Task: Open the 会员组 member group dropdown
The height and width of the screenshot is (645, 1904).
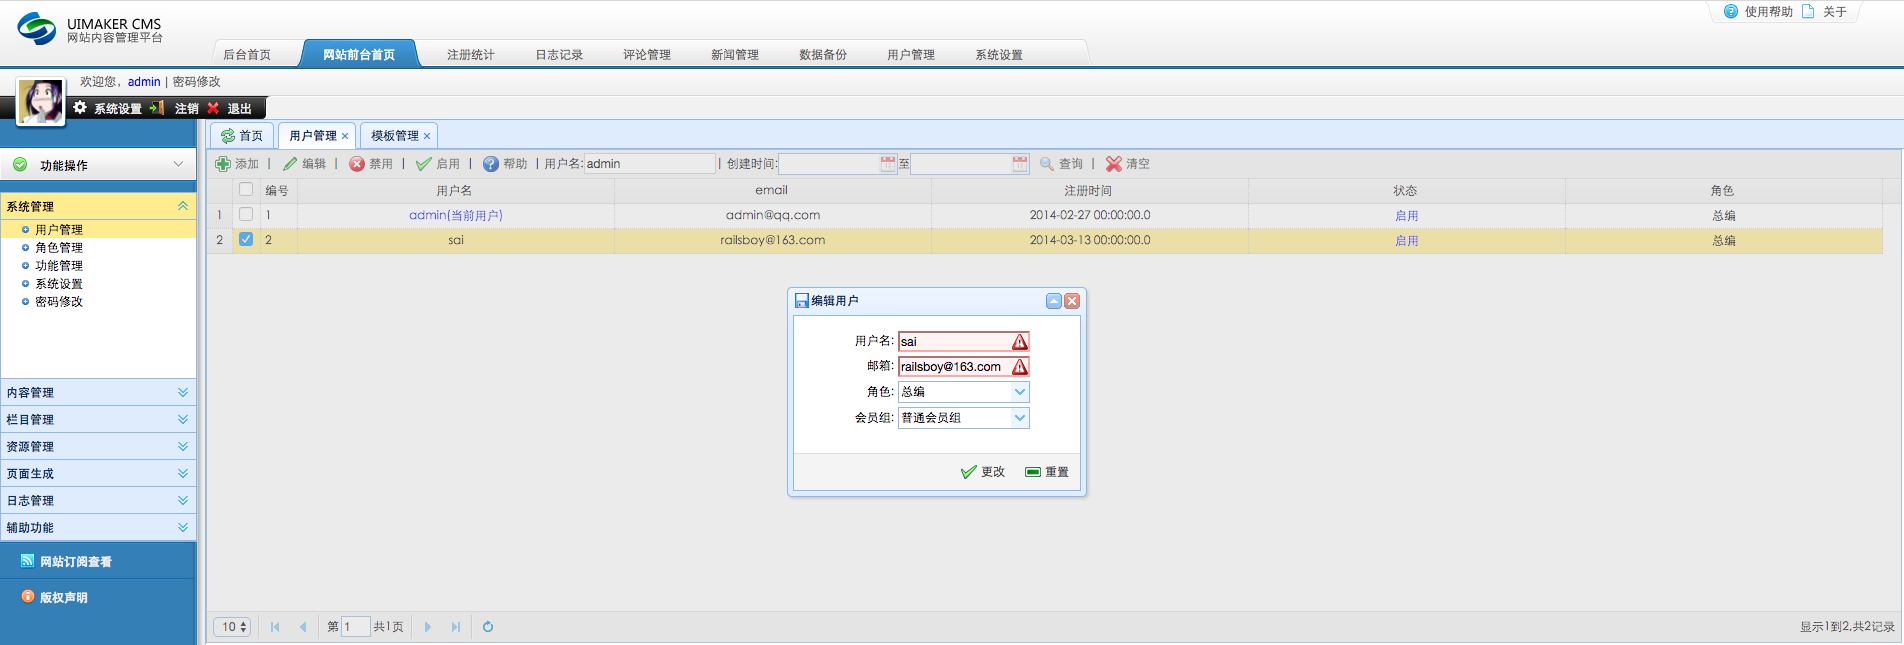Action: coord(1020,418)
